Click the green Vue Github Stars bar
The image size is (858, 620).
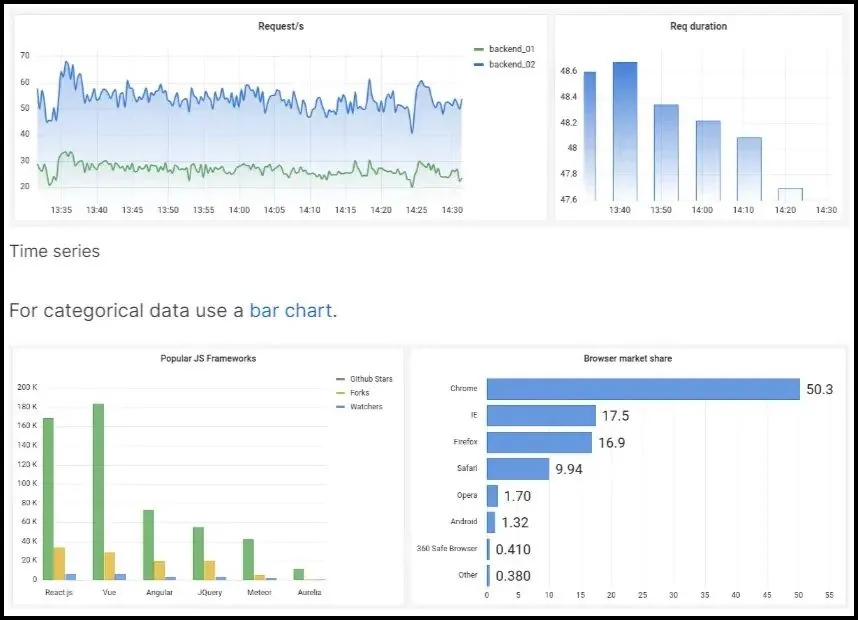98,492
